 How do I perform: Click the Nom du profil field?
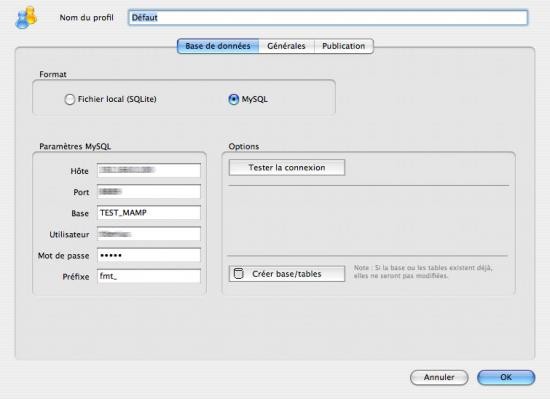pos(328,18)
